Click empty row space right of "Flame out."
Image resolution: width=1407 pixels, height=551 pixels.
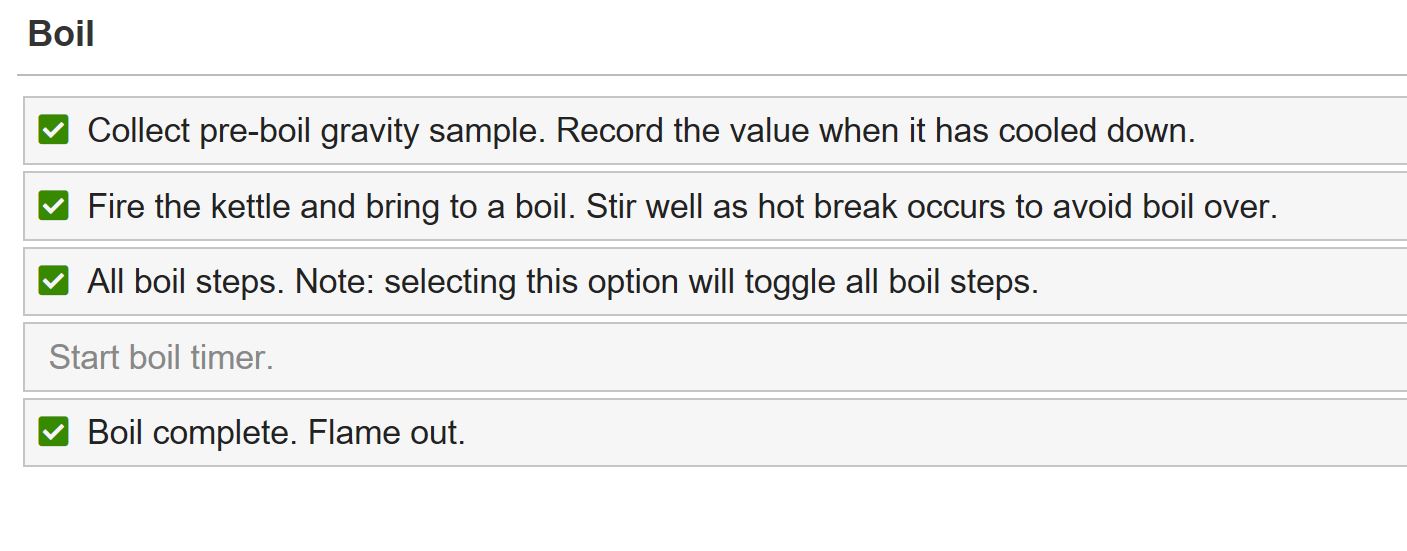pyautogui.click(x=900, y=433)
